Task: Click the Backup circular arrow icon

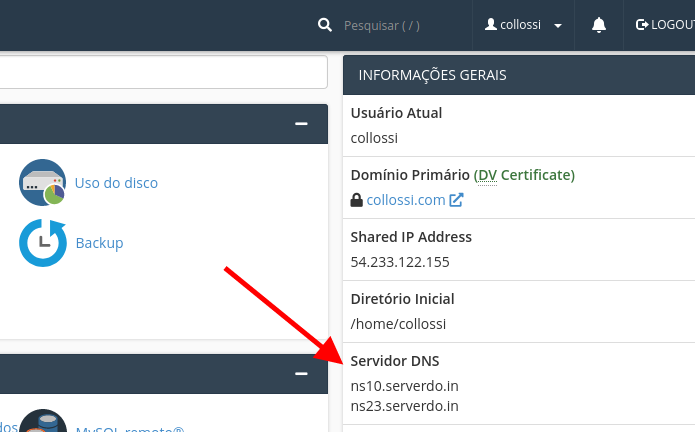Action: 42,243
